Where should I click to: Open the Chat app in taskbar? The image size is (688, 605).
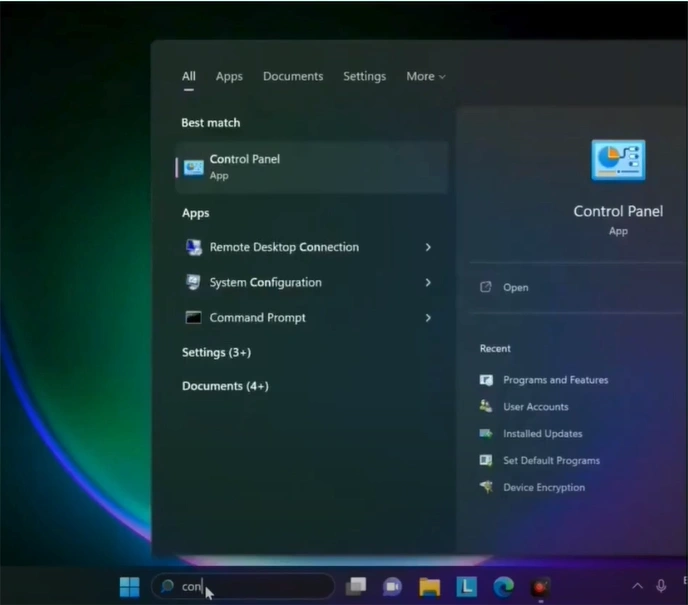(392, 587)
